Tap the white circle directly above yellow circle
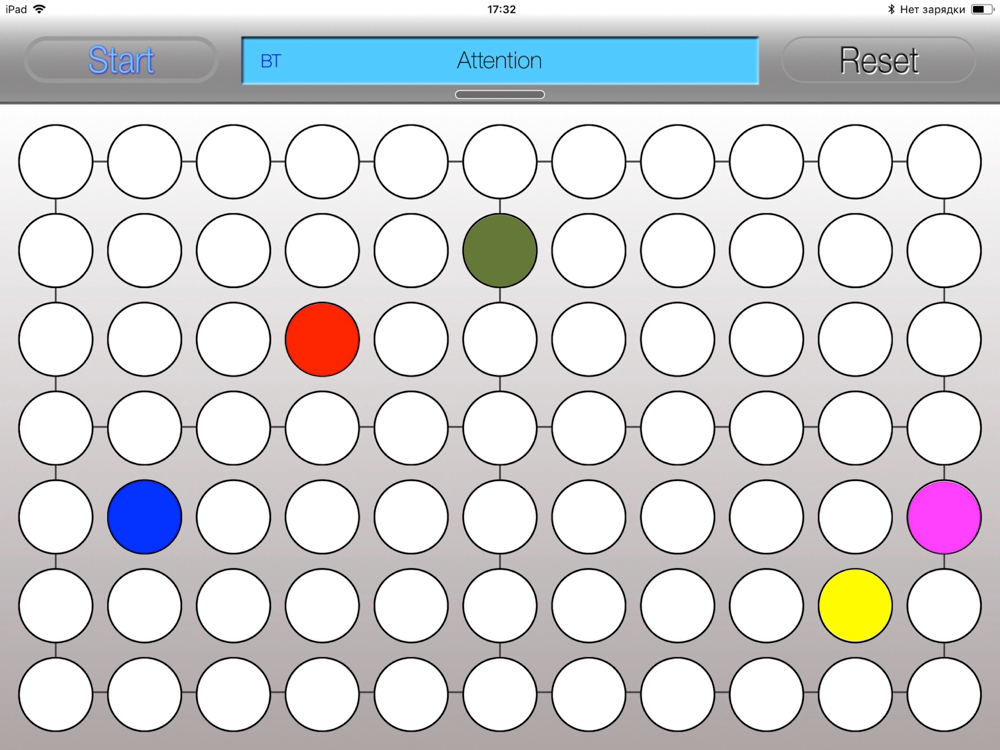 [x=855, y=517]
